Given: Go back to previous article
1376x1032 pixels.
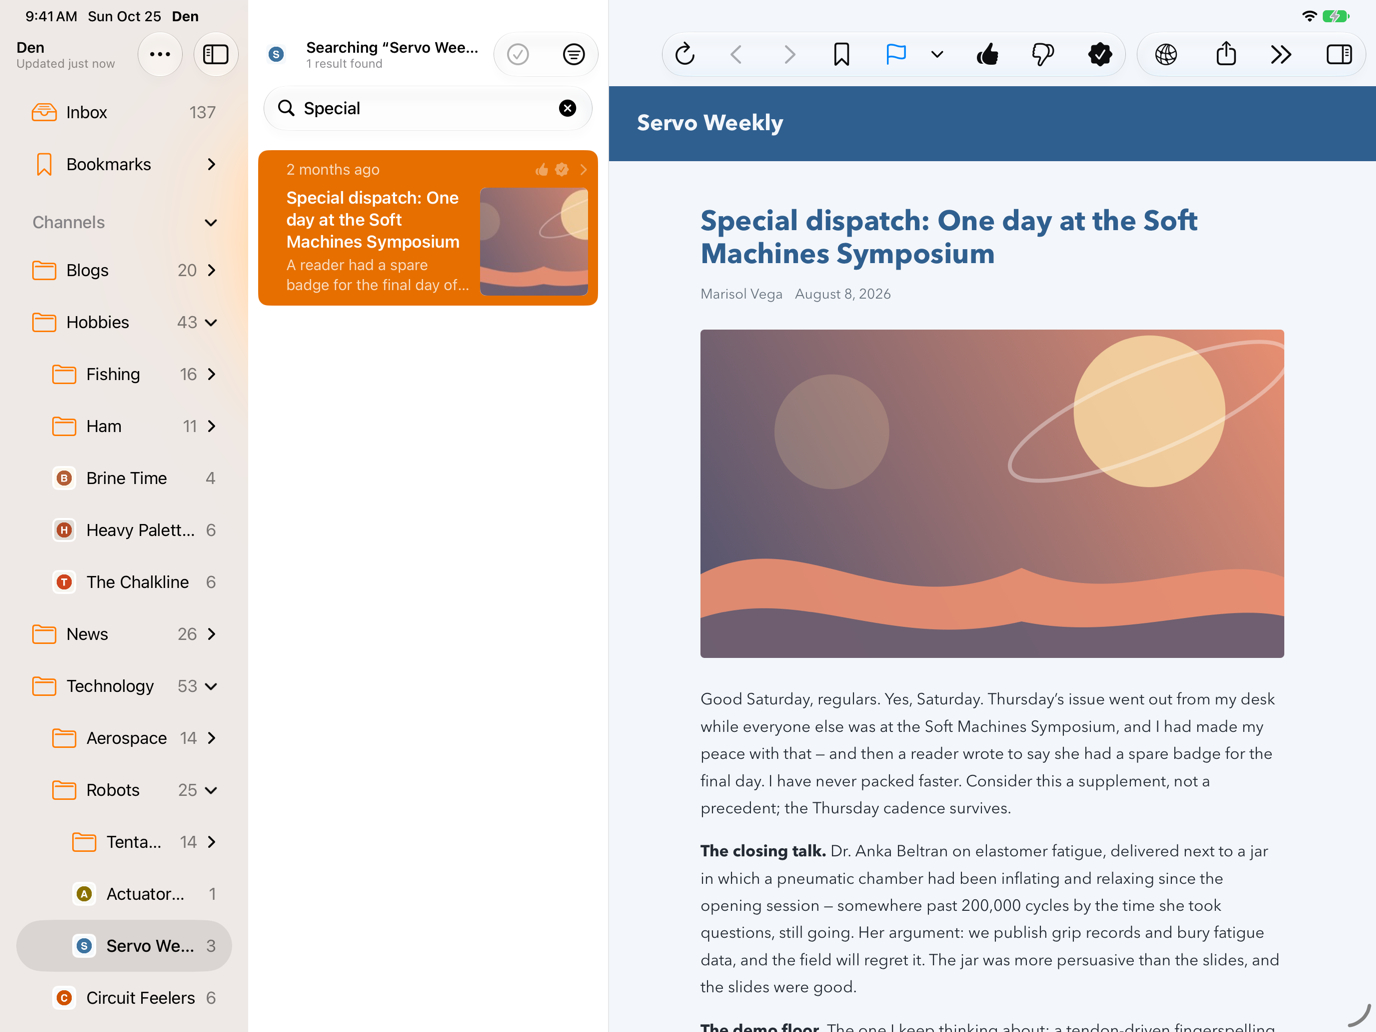Looking at the screenshot, I should (x=736, y=54).
